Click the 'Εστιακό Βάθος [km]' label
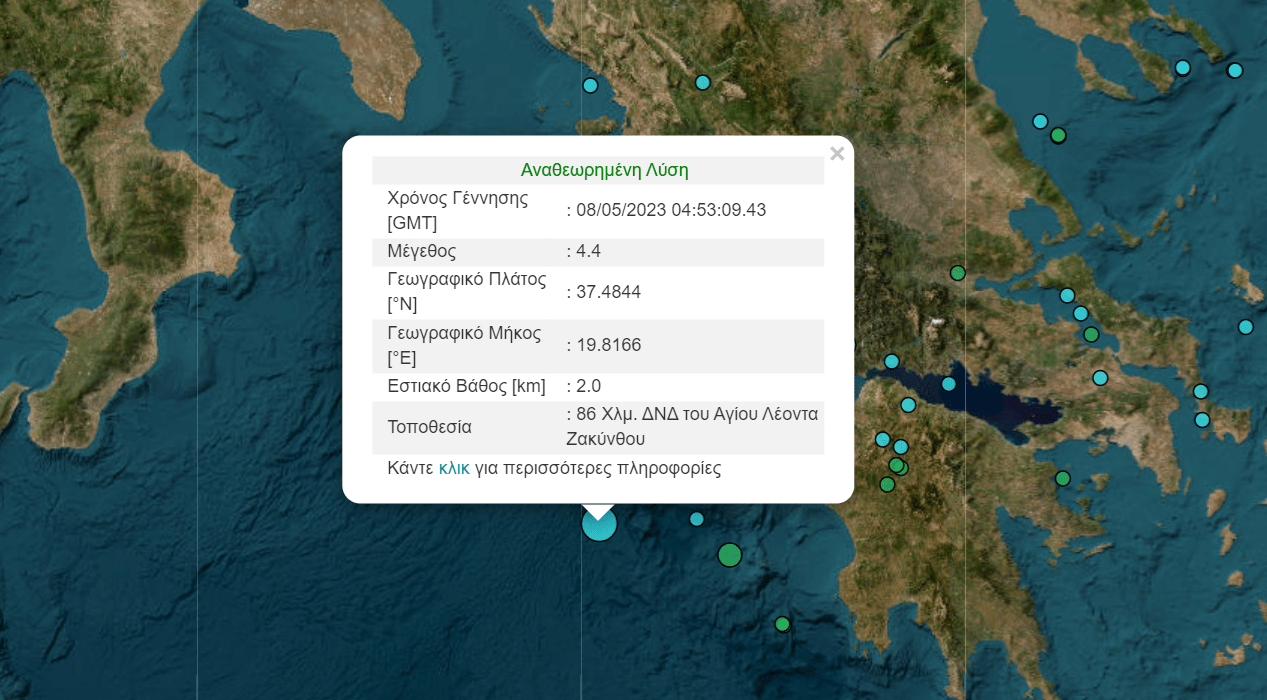1267x700 pixels. (467, 386)
